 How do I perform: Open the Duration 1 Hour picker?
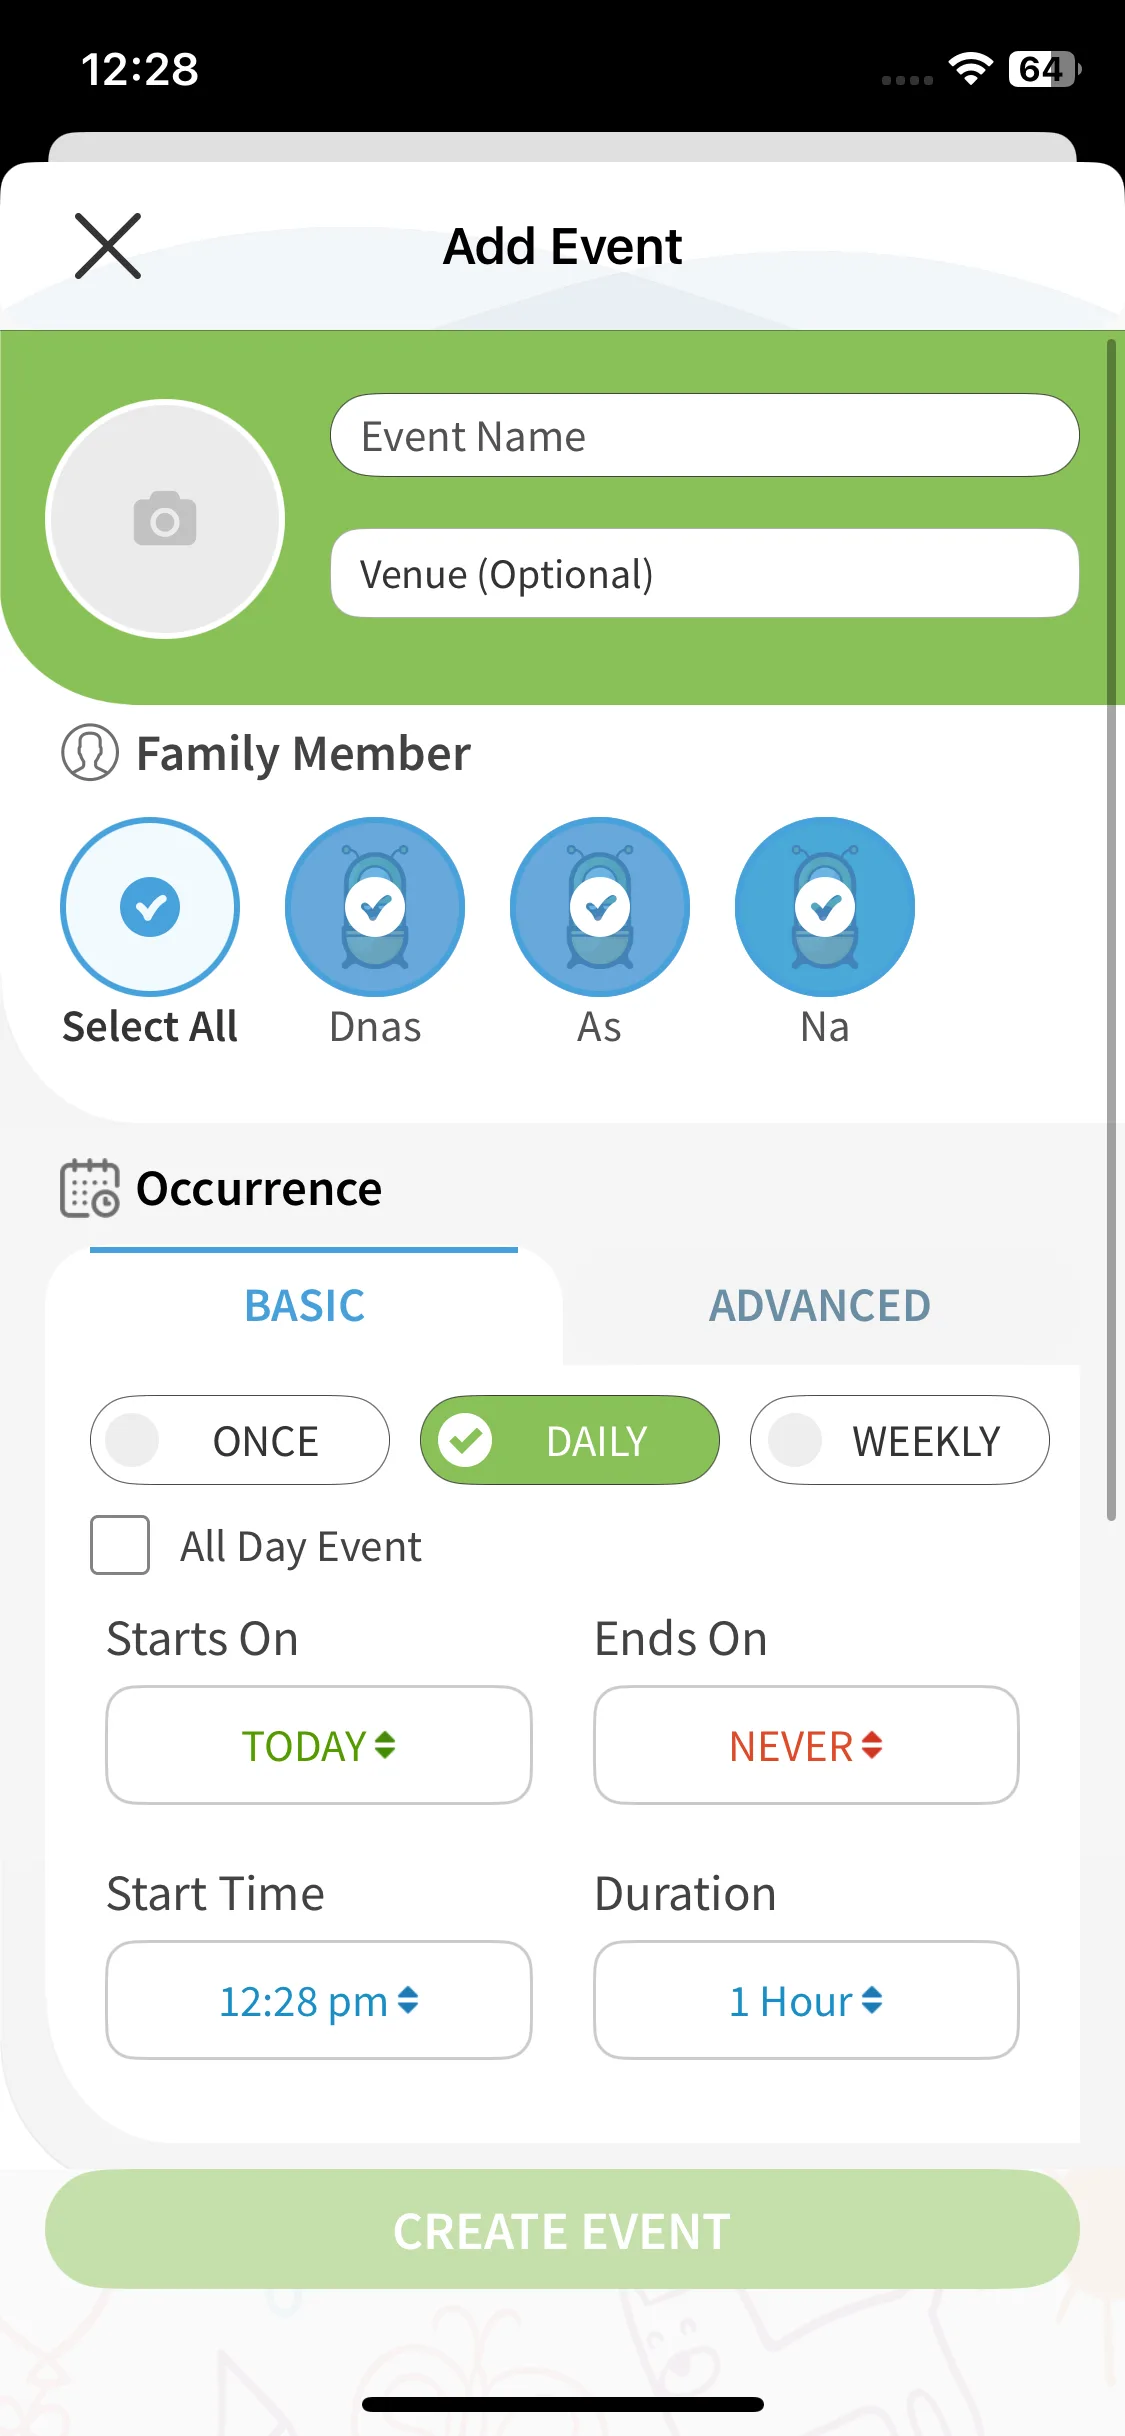[806, 2000]
